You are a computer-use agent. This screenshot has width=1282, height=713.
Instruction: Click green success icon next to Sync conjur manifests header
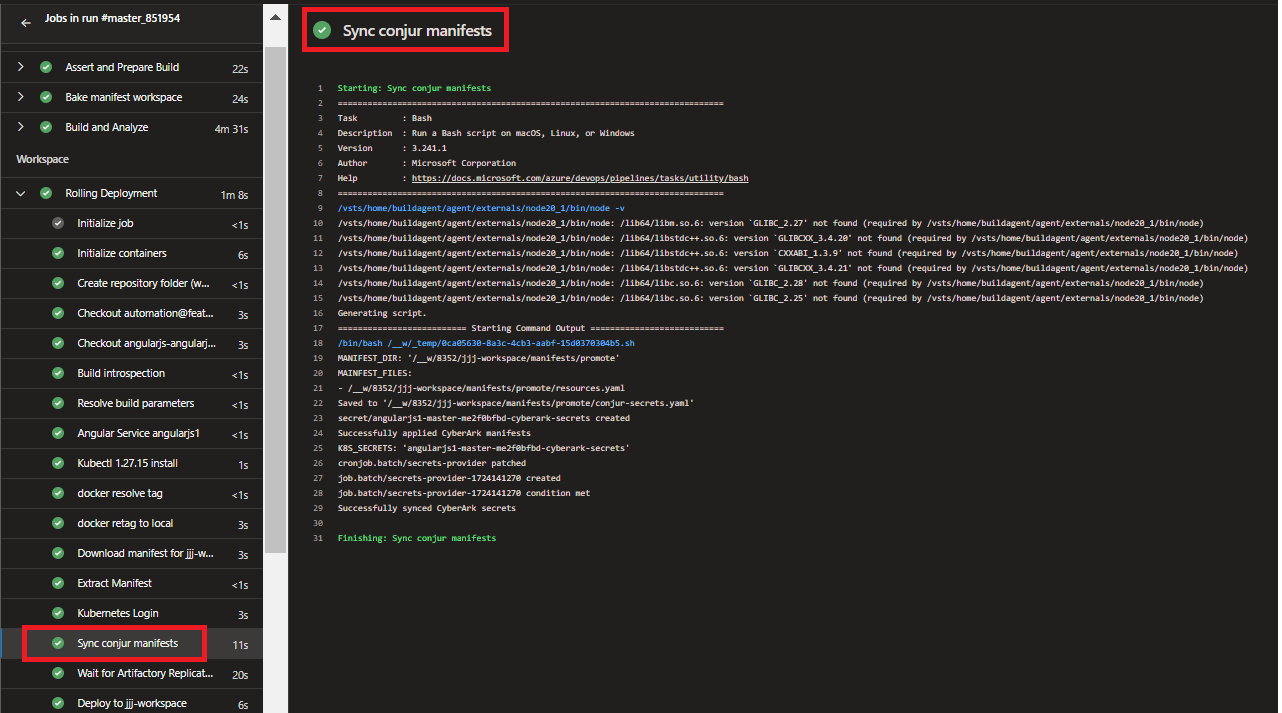(321, 30)
